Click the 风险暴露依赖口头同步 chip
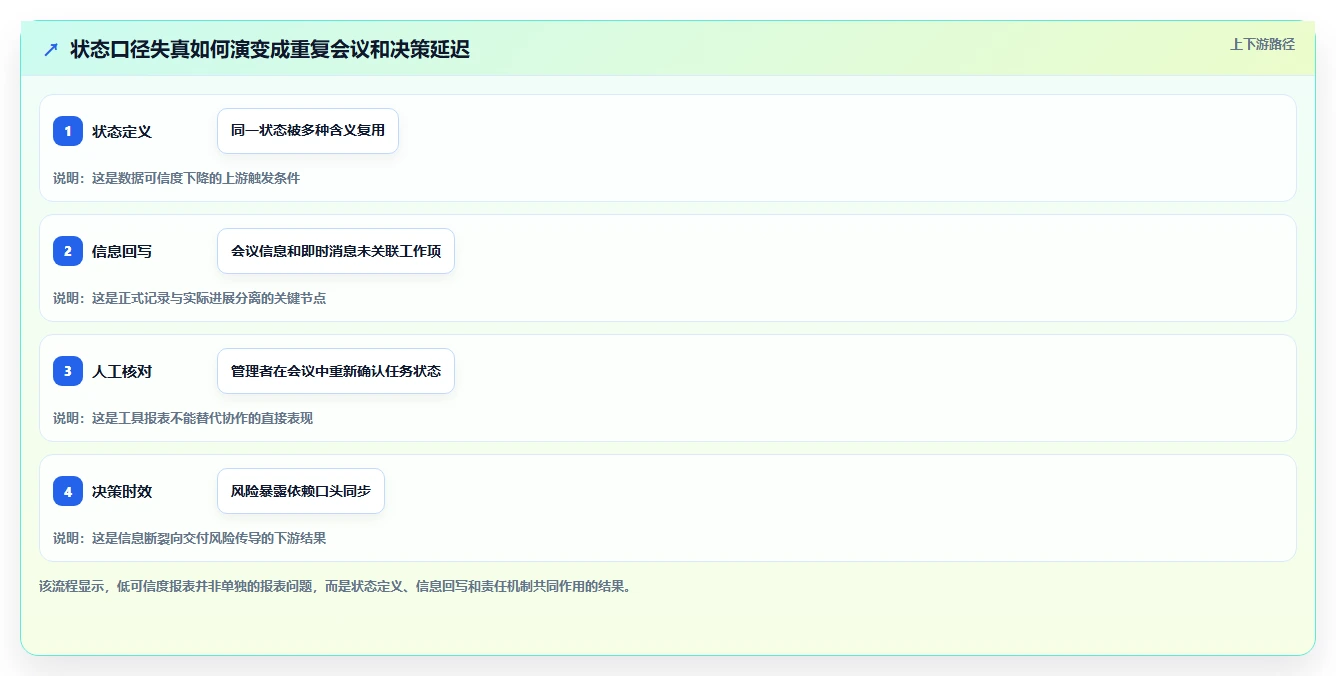 301,491
